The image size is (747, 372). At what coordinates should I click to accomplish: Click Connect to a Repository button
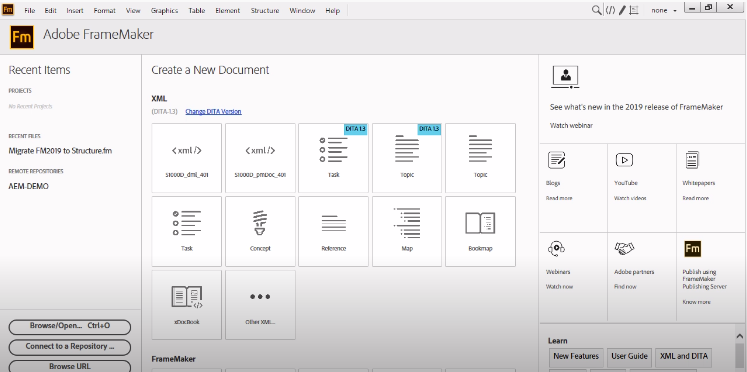click(70, 347)
